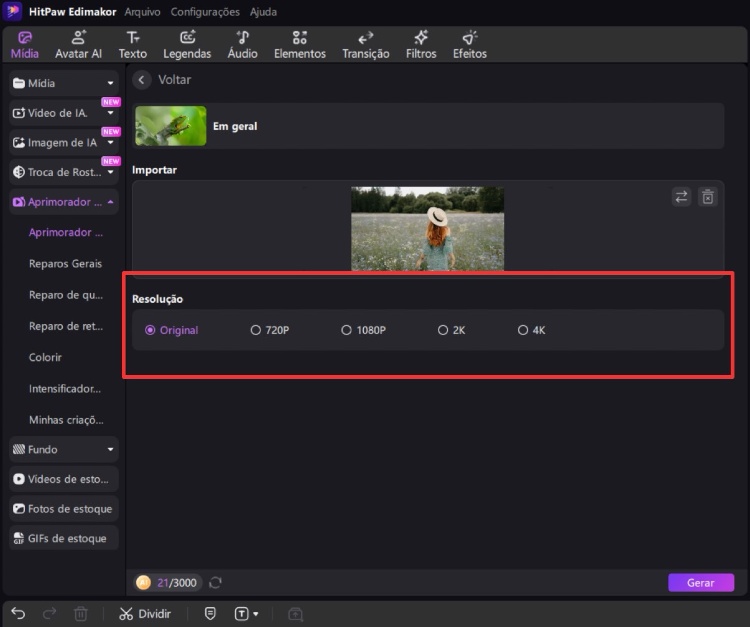Select the 4K resolution option
The width and height of the screenshot is (750, 627).
point(523,330)
